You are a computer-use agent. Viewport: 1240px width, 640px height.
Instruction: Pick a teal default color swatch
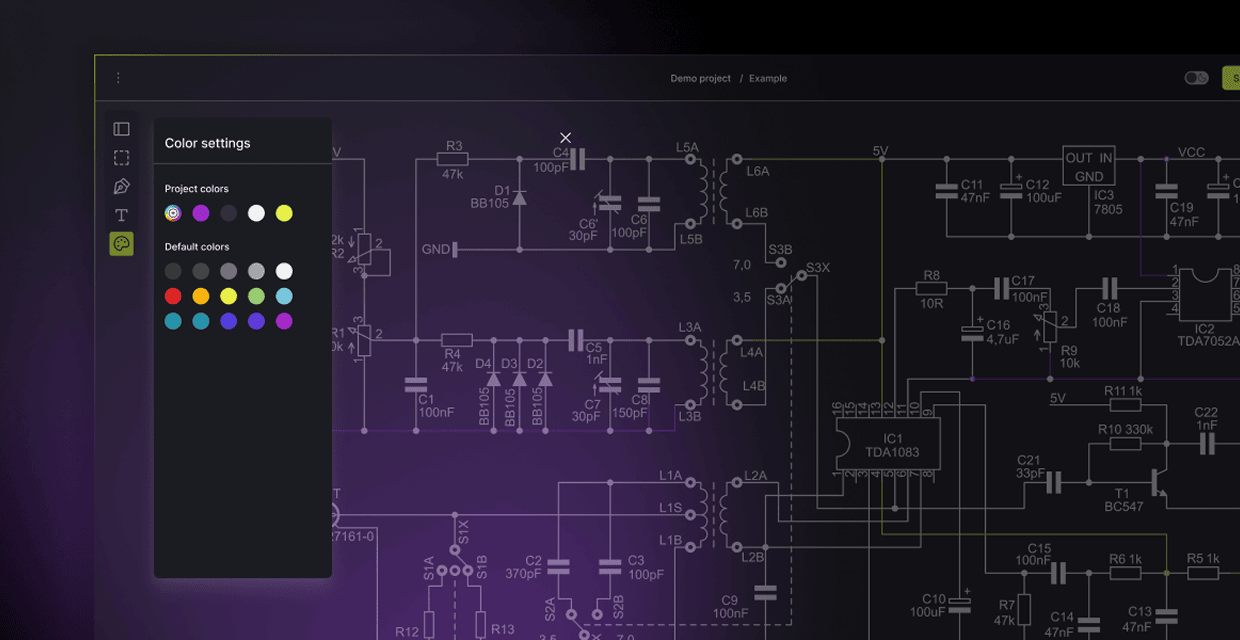click(x=173, y=321)
